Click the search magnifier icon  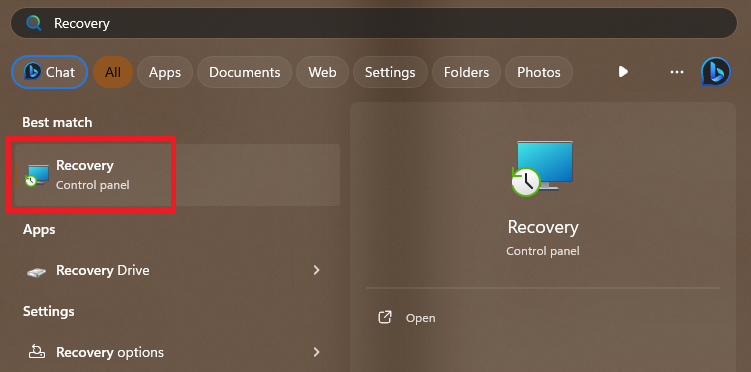tap(34, 23)
